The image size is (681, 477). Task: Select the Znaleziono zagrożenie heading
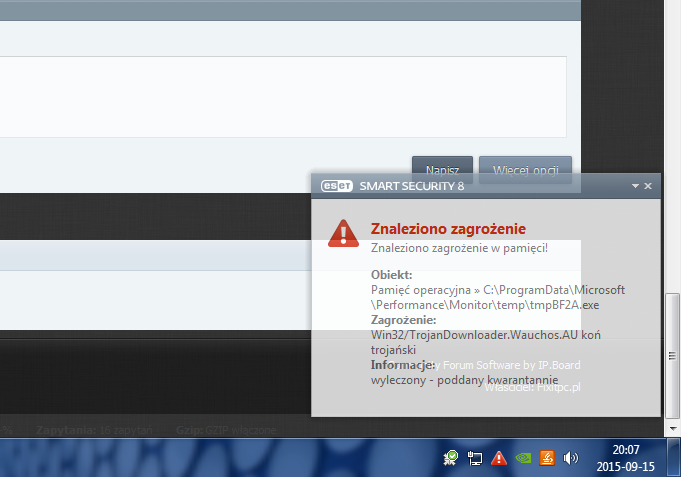coord(448,229)
